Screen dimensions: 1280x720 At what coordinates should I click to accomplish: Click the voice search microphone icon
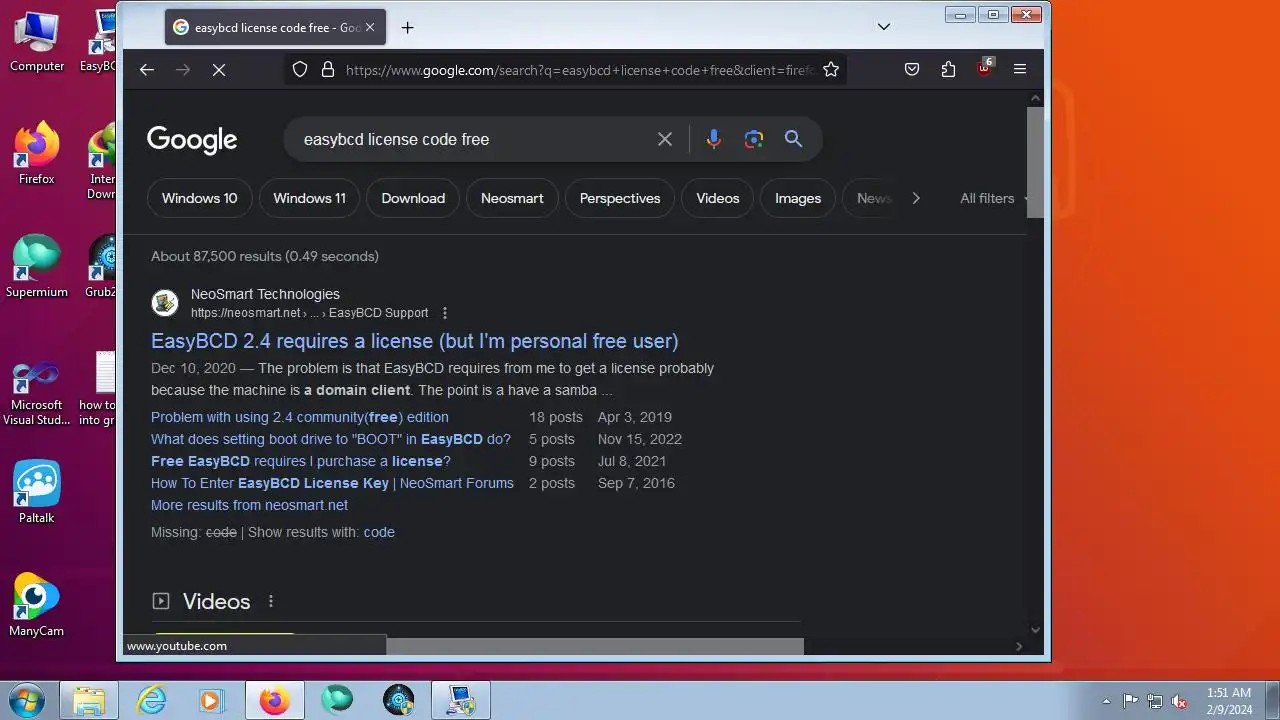pyautogui.click(x=713, y=139)
